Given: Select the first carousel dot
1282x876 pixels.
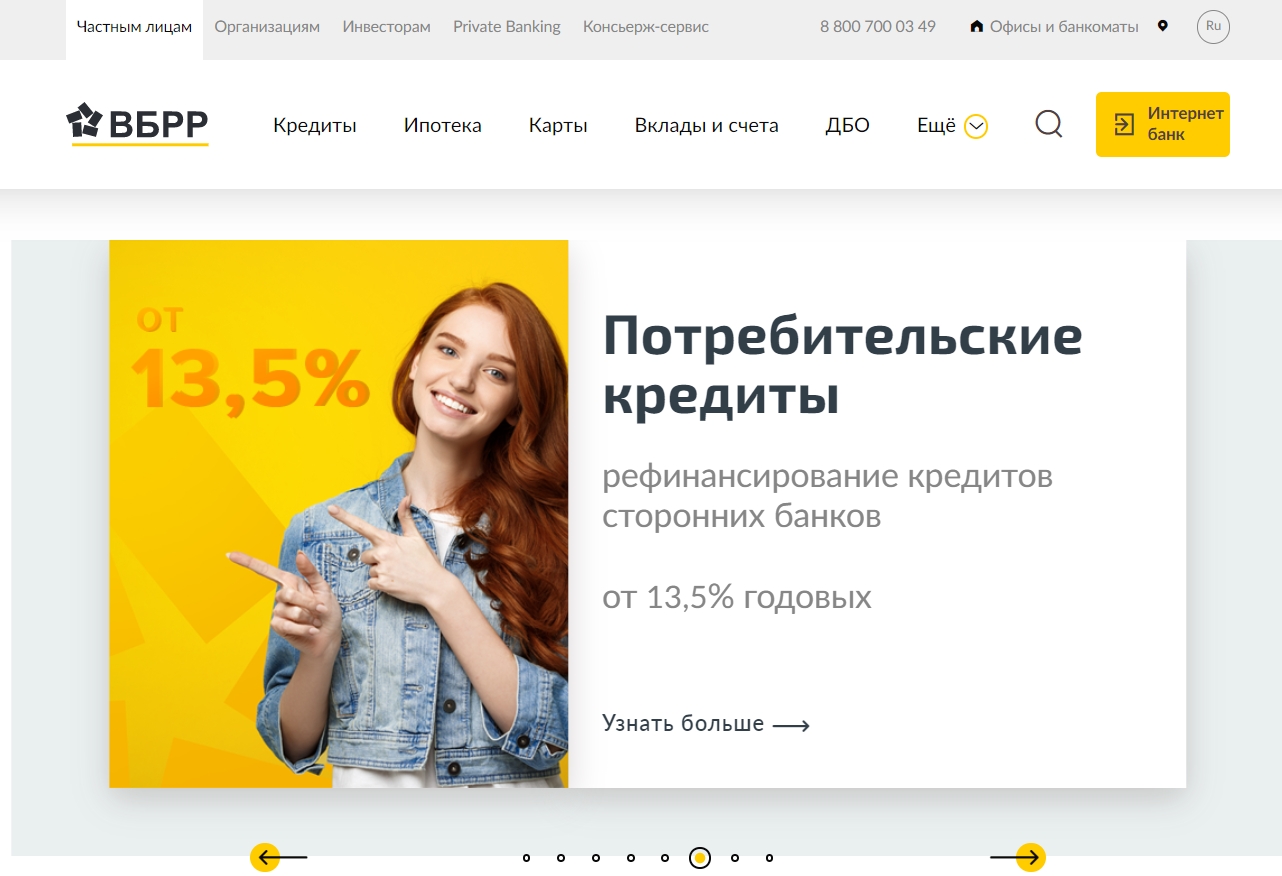Looking at the screenshot, I should click(x=527, y=858).
